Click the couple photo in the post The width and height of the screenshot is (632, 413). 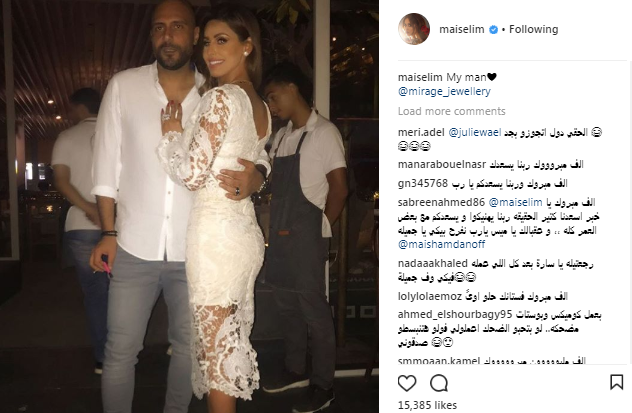tap(189, 206)
